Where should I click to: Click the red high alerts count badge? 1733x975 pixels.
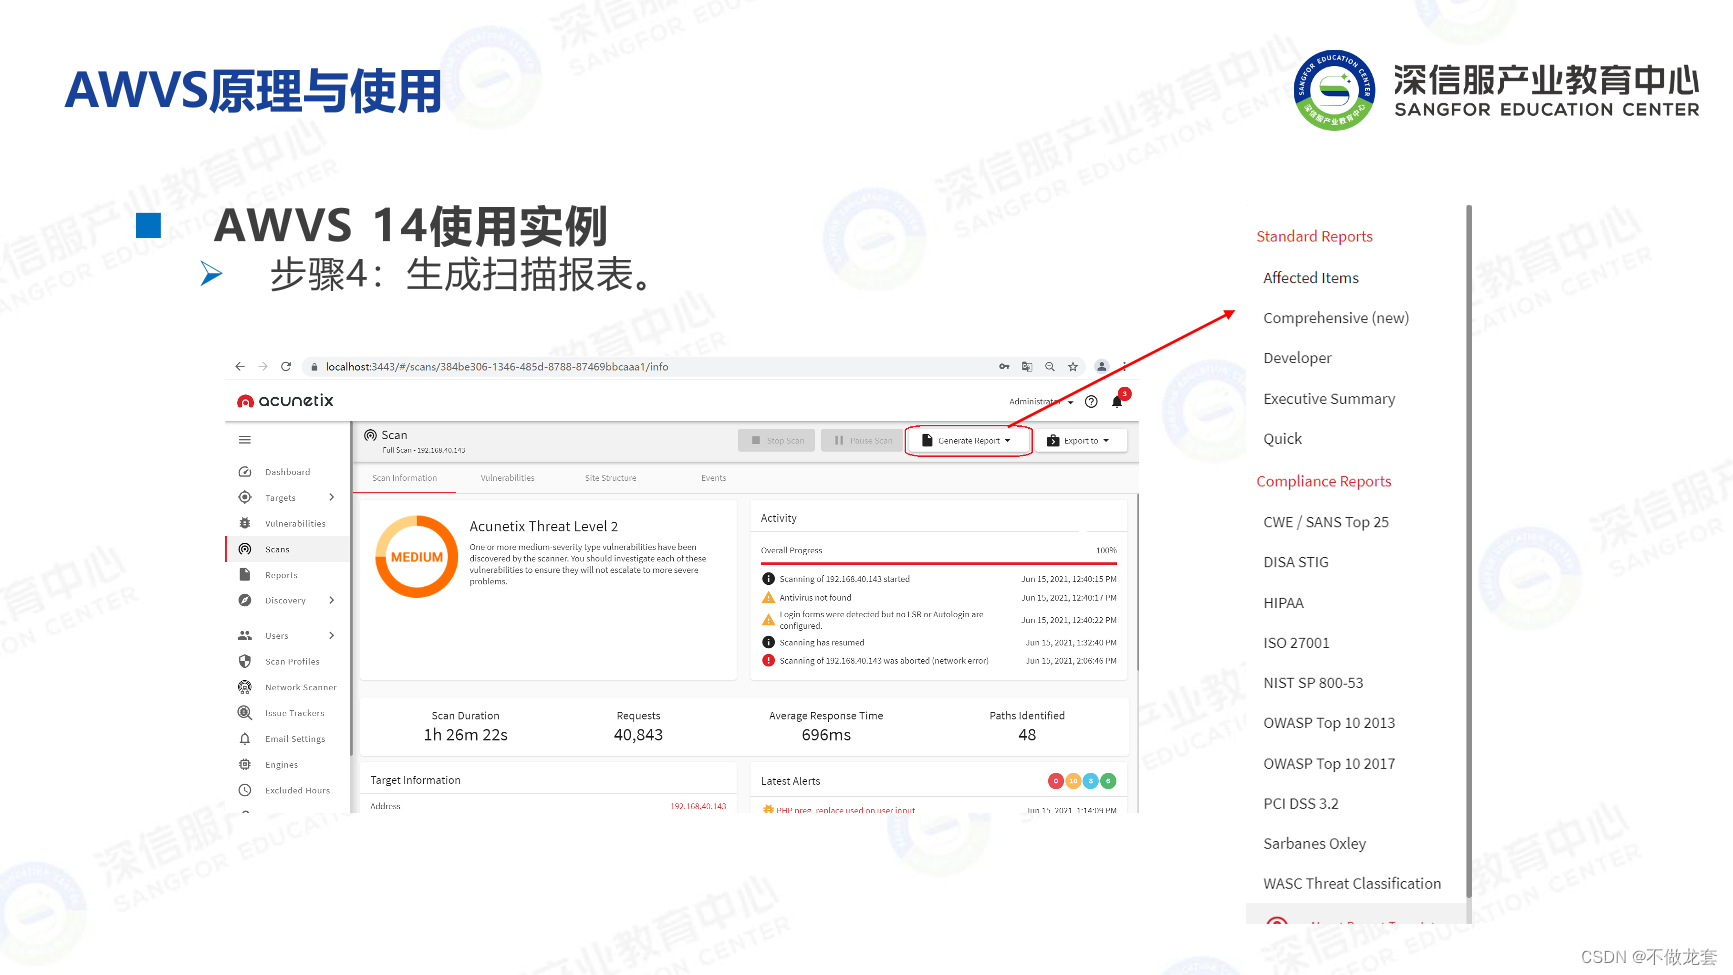[x=1056, y=781]
